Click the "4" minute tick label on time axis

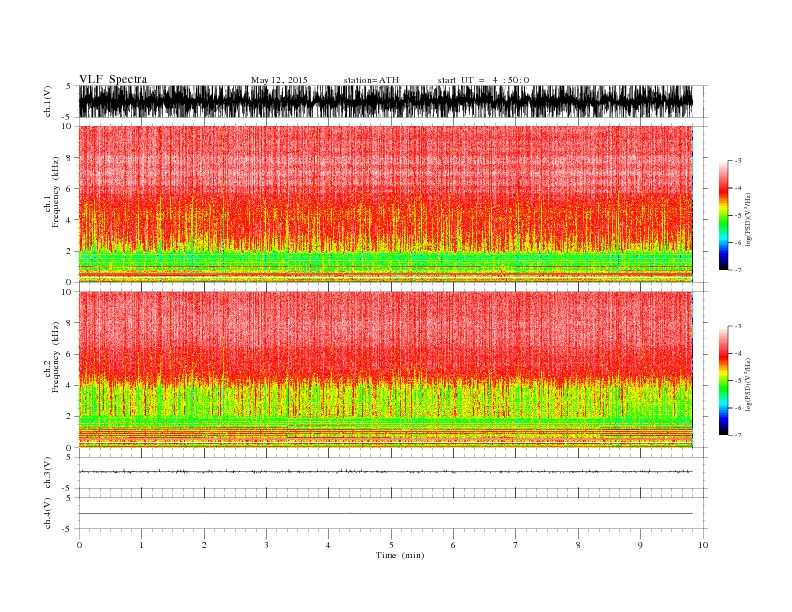click(x=328, y=545)
